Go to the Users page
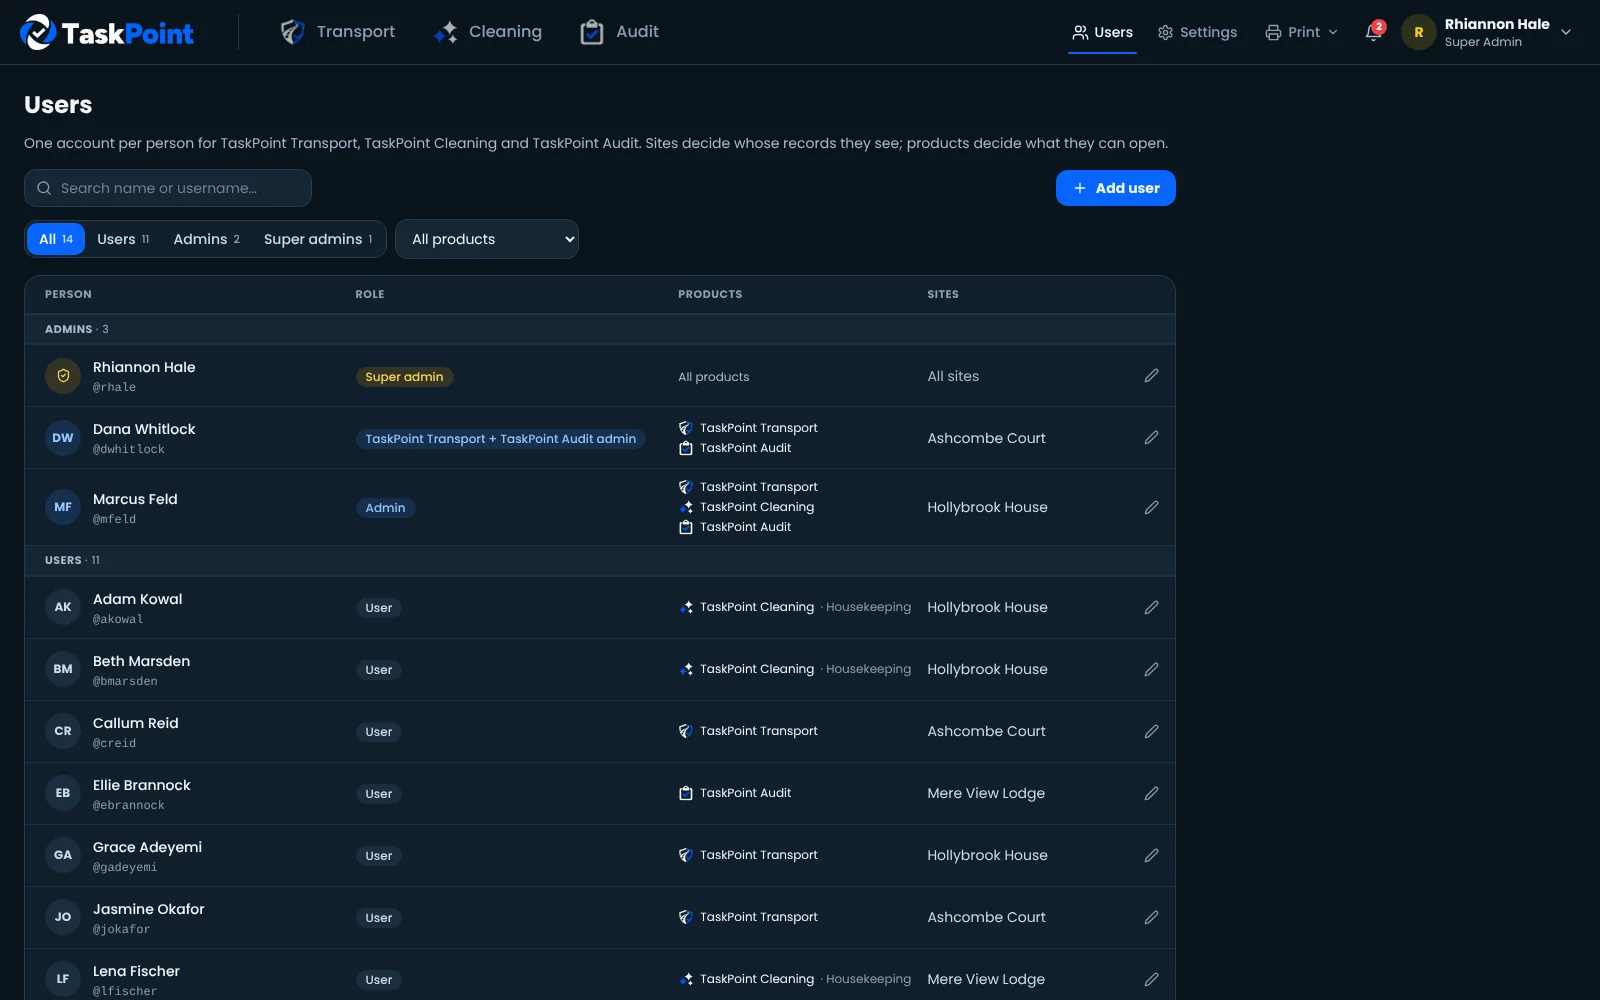Viewport: 1600px width, 1000px height. (1102, 32)
